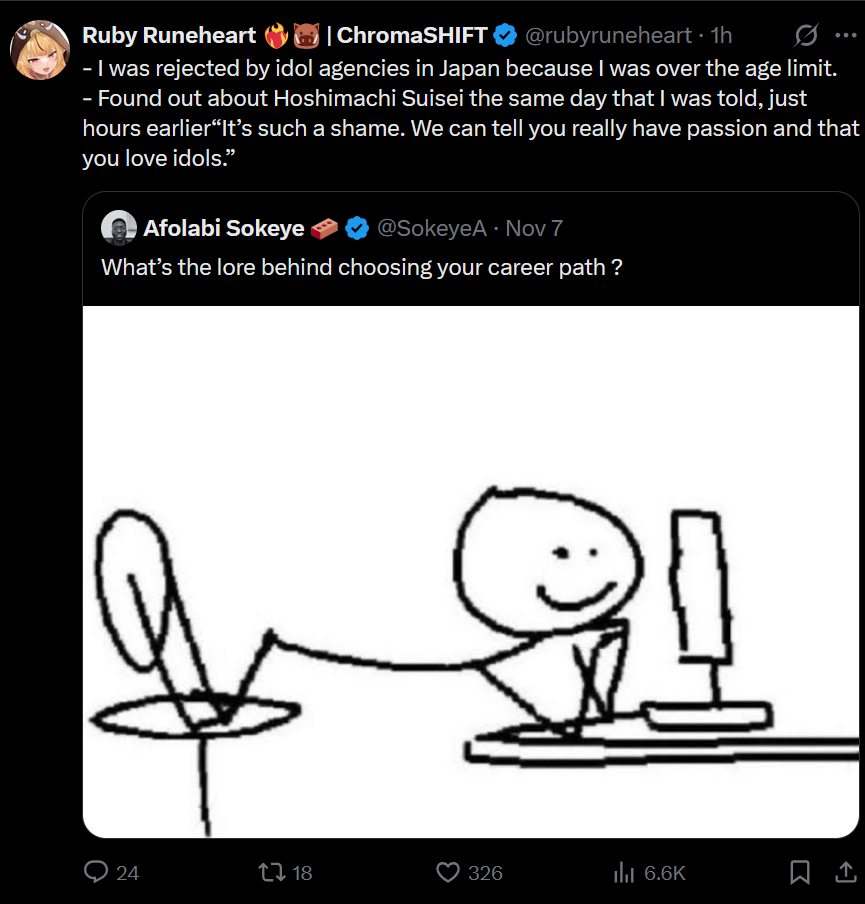Screen dimensions: 865x904
Task: Click the share upload icon
Action: tap(843, 872)
